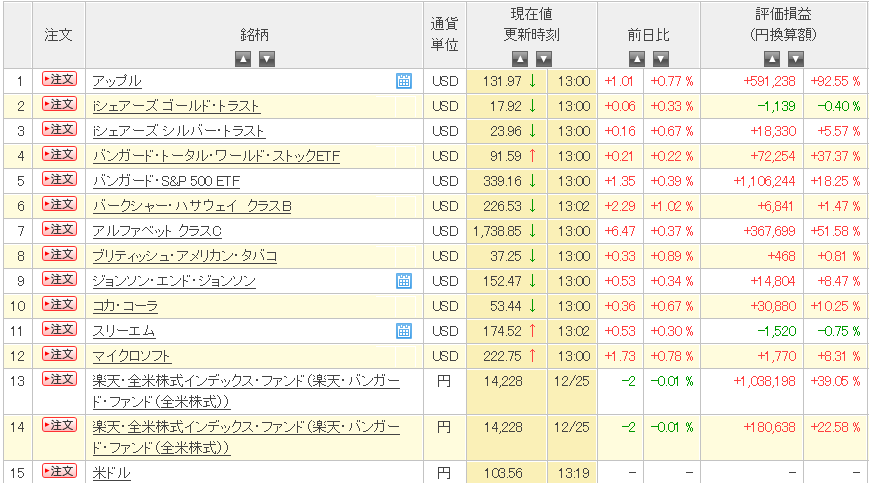The image size is (870, 484).
Task: Click 注文 for ジョンソン・エンド・ジョンソン
Action: pos(59,279)
